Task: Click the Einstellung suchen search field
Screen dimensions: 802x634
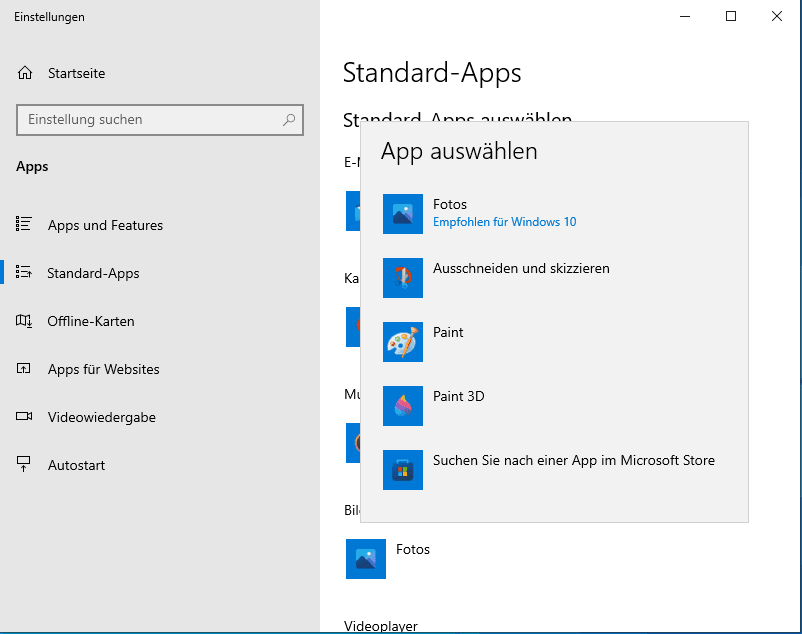Action: (x=150, y=120)
